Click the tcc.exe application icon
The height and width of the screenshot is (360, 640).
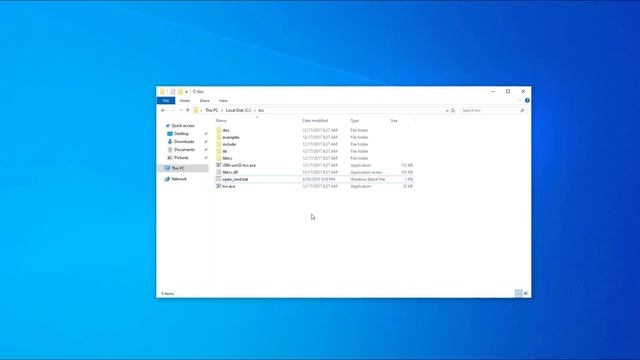pyautogui.click(x=219, y=186)
